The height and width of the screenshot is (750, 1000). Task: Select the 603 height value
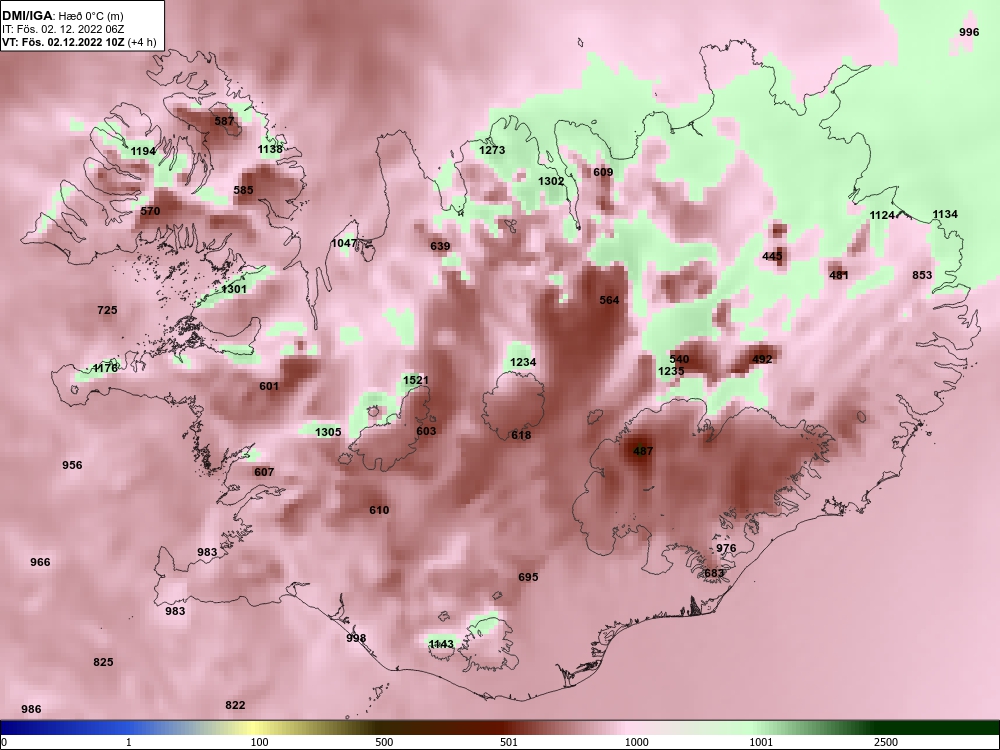click(x=426, y=430)
